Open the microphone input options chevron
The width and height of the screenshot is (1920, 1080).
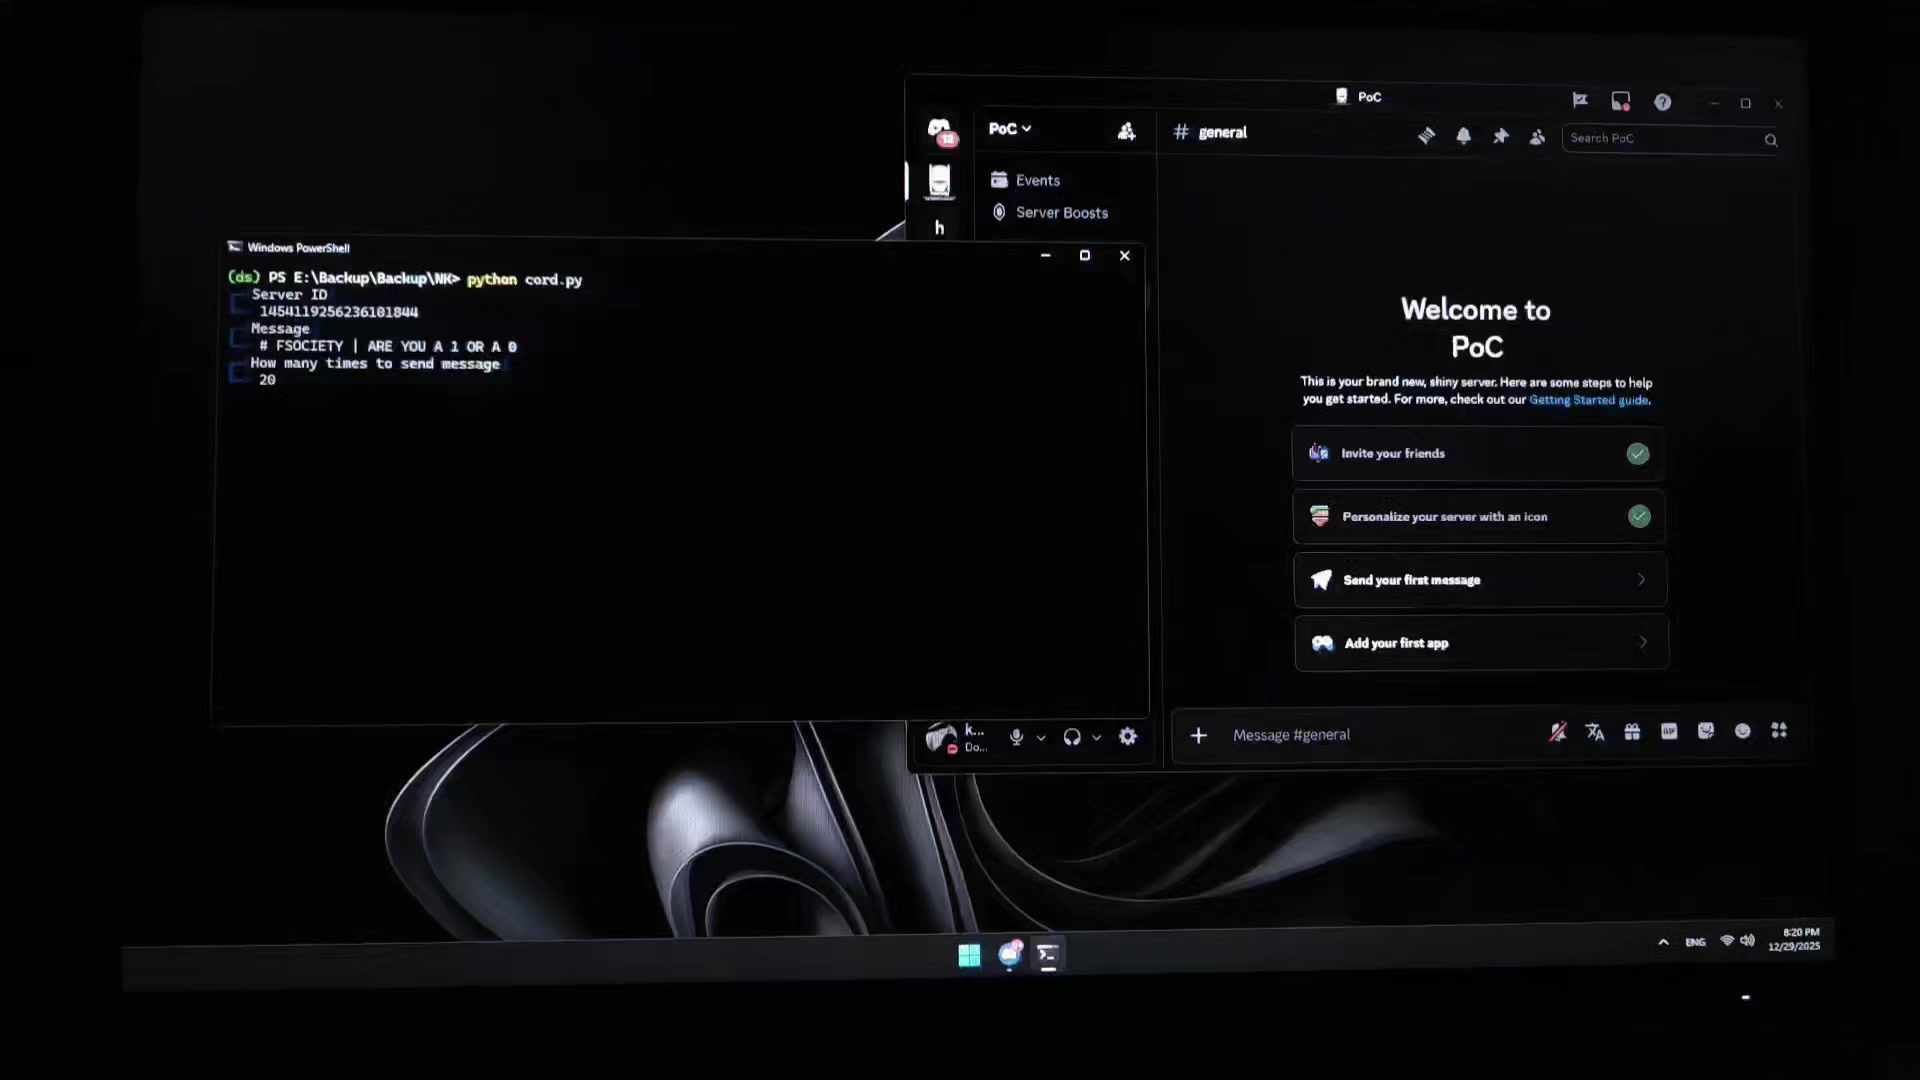[x=1041, y=738]
